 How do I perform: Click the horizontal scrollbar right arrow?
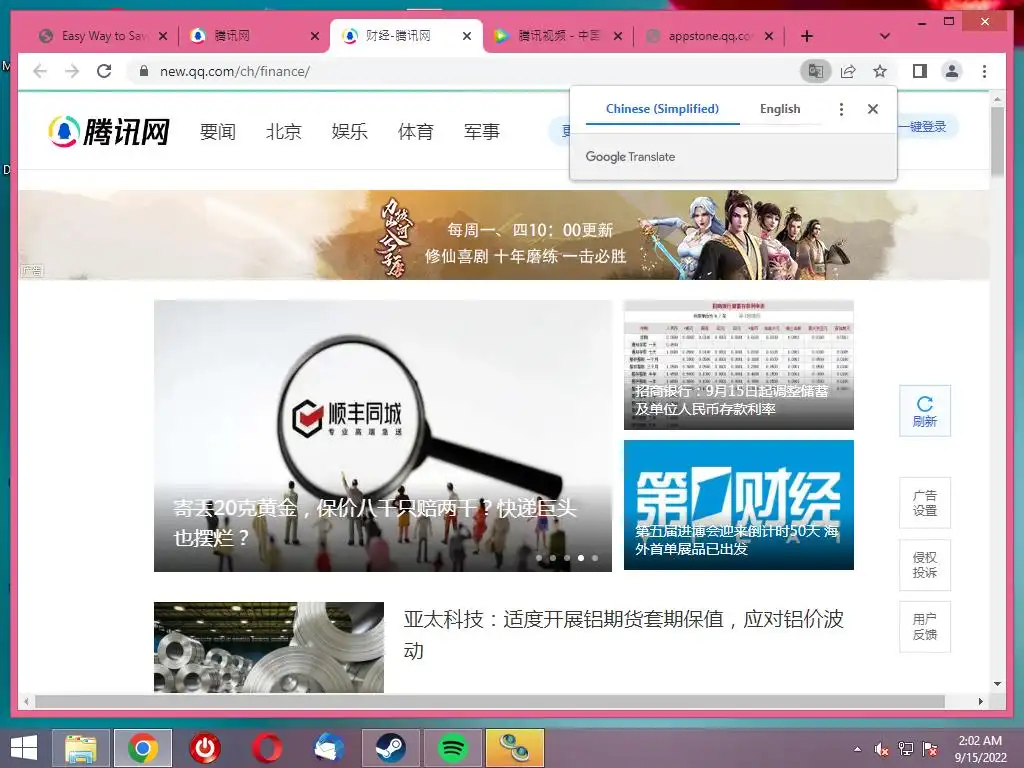point(981,701)
